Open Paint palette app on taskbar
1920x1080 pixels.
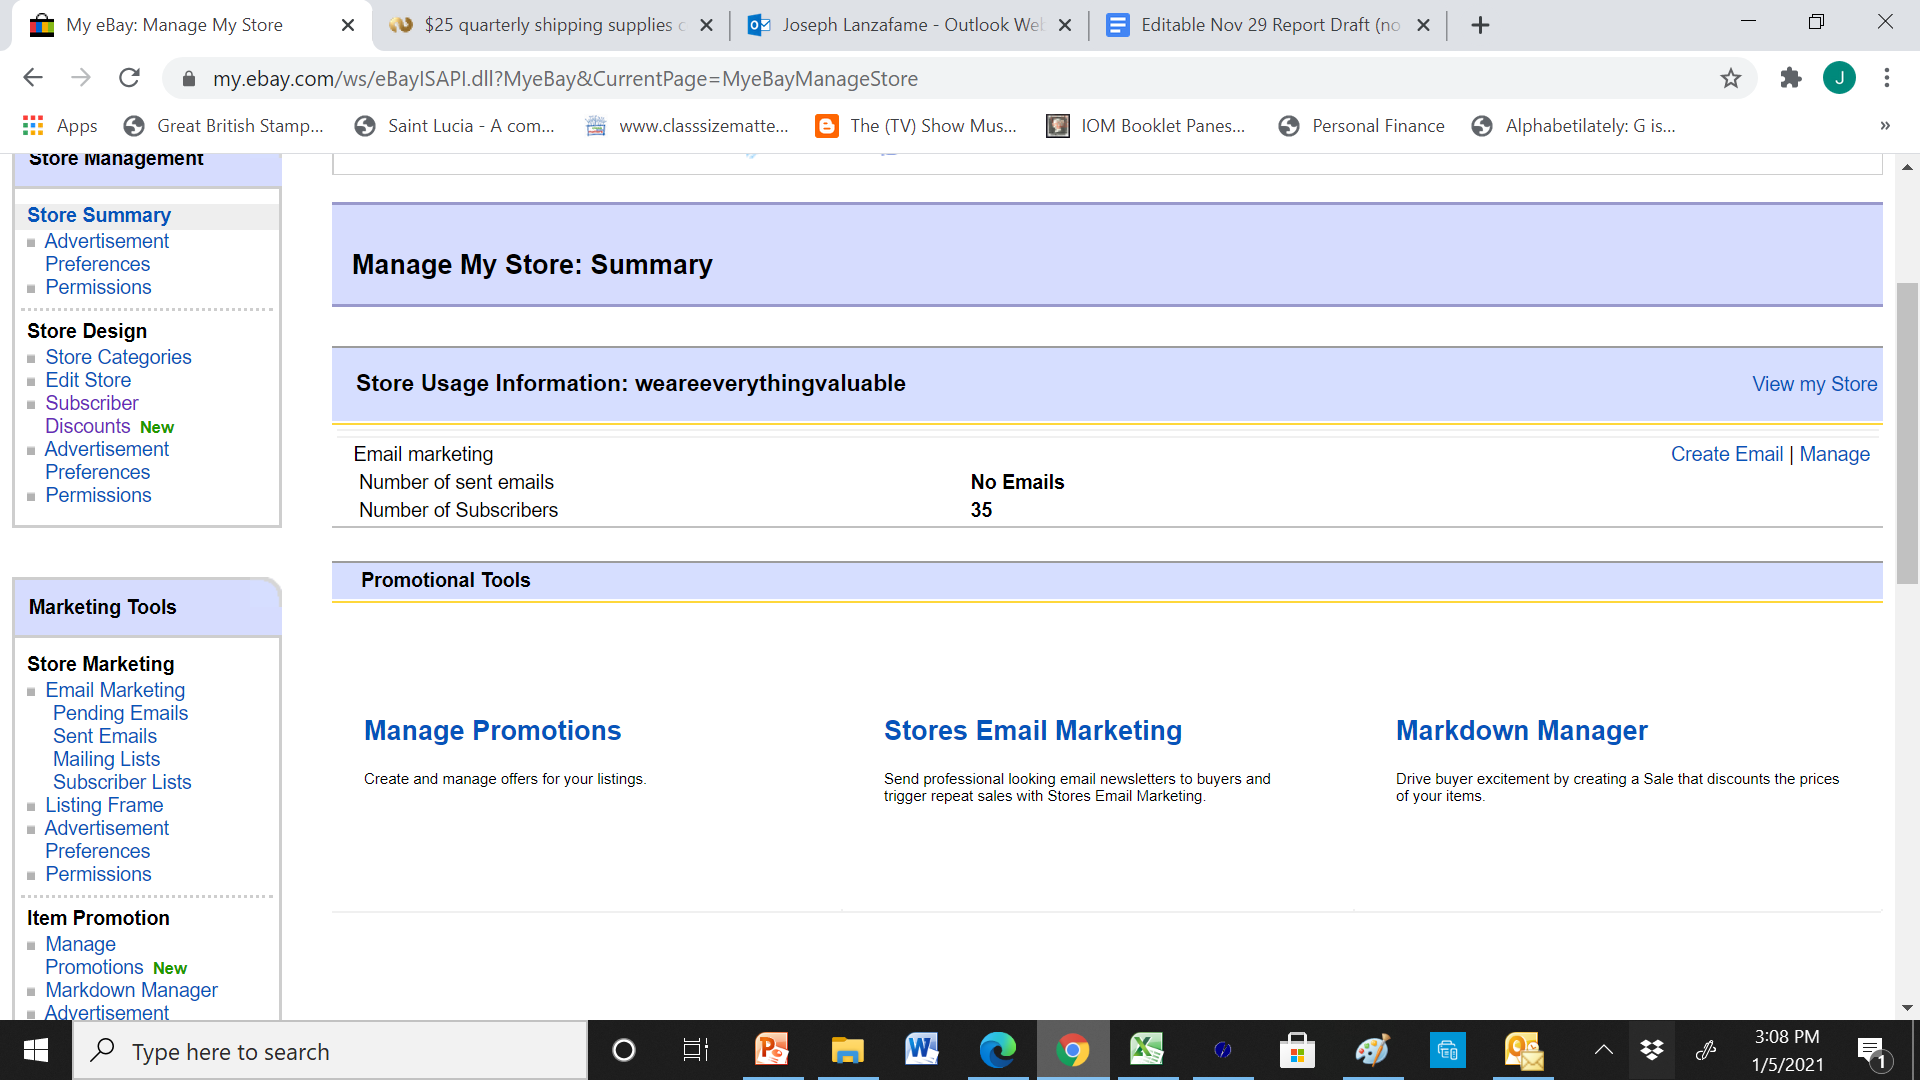pos(1372,1050)
